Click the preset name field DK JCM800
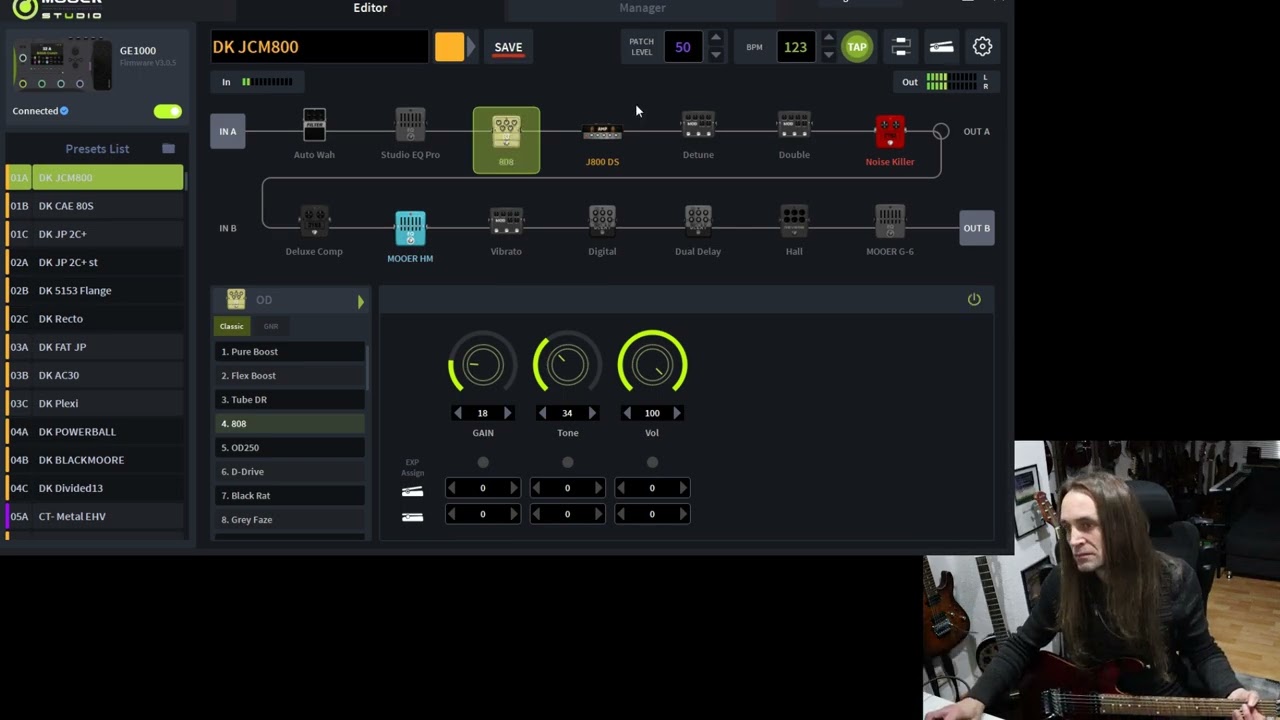The width and height of the screenshot is (1280, 720). (x=319, y=47)
